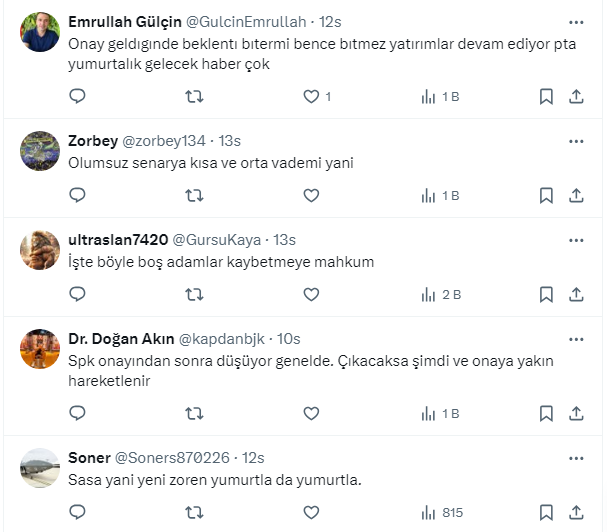View analytics on Zorbey's tweet
Viewport: 607px width, 532px height.
(x=439, y=195)
